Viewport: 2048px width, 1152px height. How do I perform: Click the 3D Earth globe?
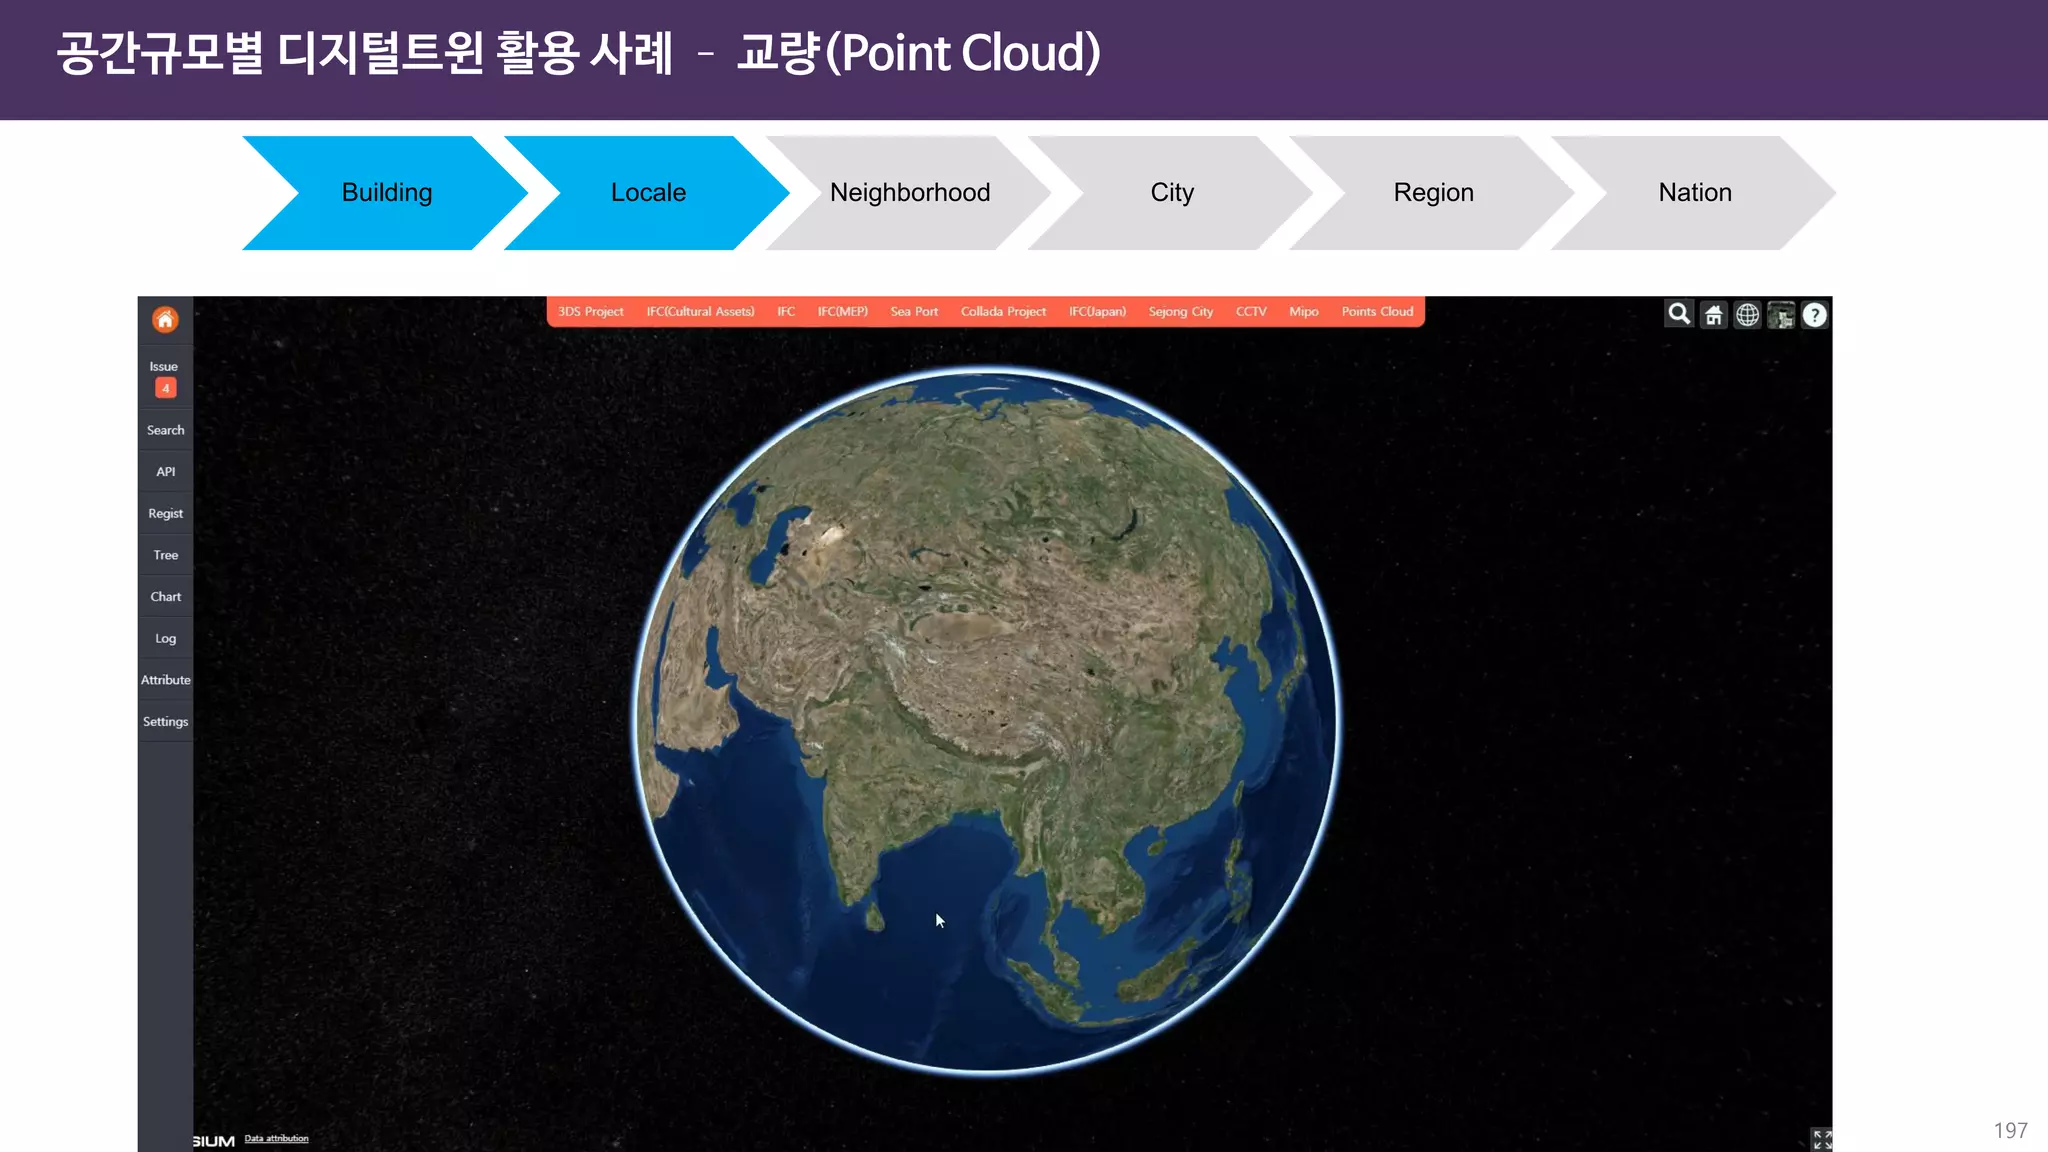coord(987,720)
